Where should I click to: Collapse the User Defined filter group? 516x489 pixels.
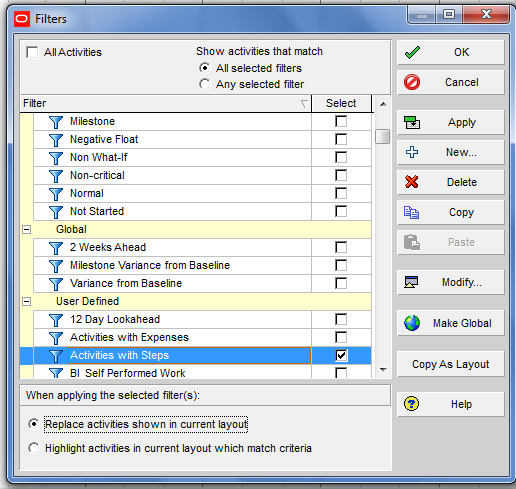pos(26,301)
